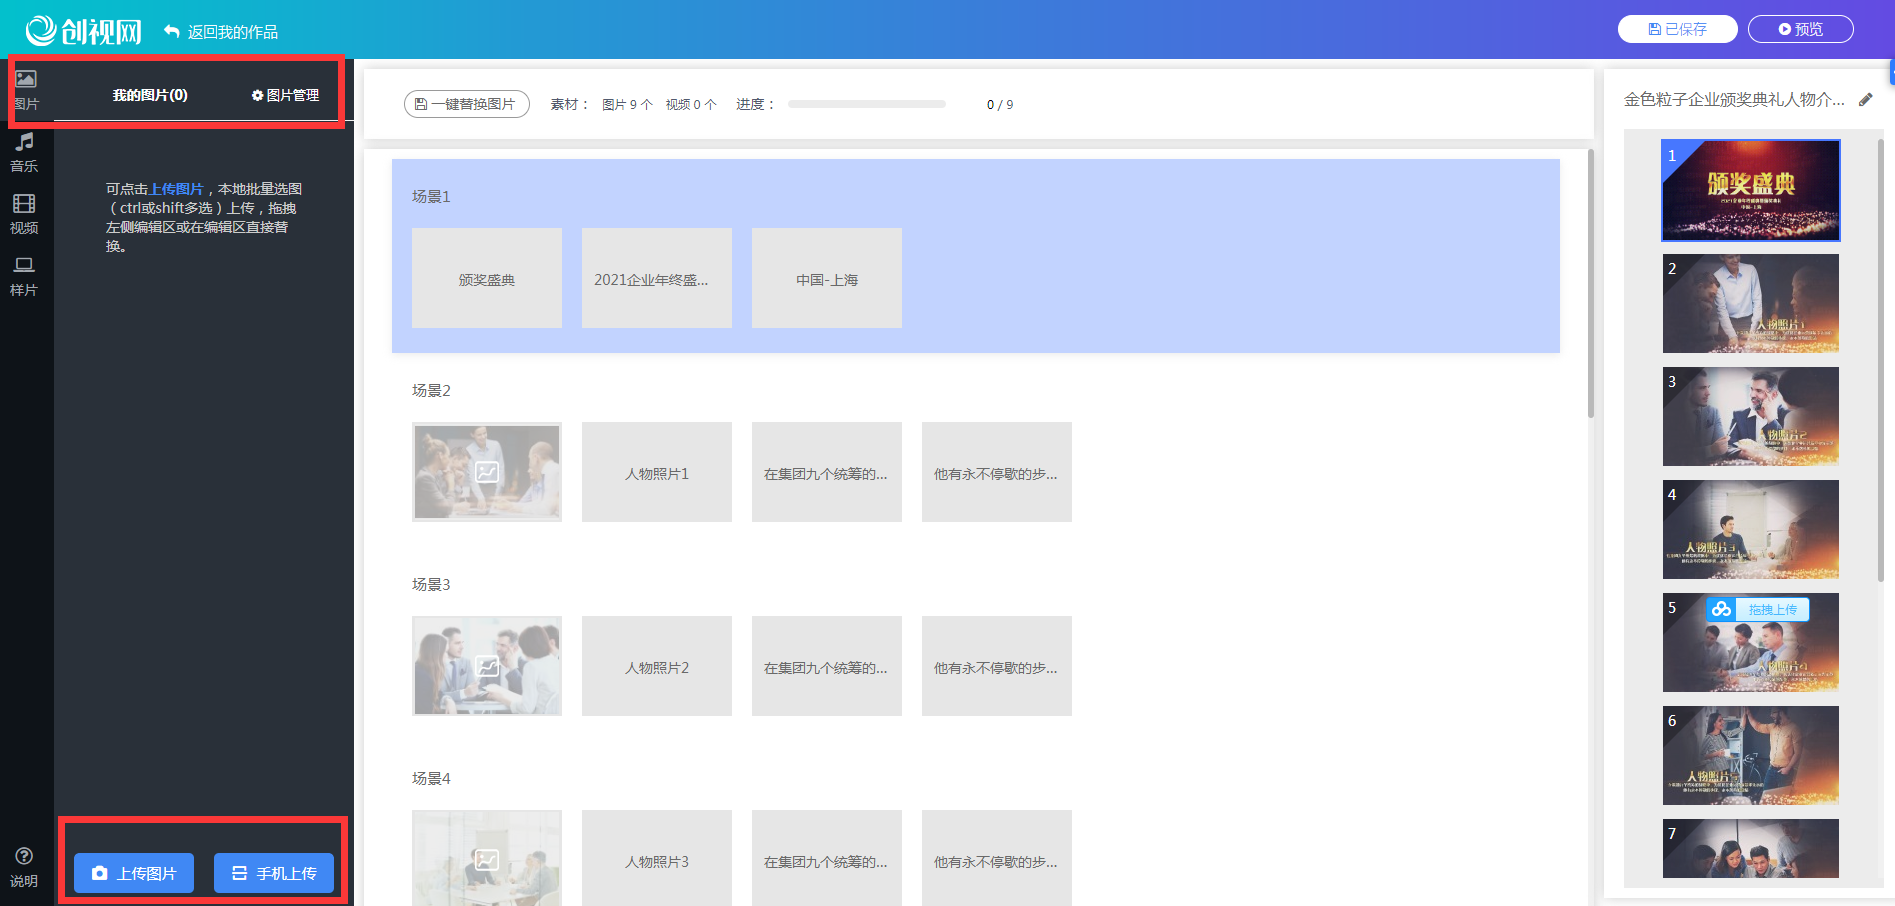Click the 场景1 heading
Screen dimensions: 1895x906
tap(431, 197)
